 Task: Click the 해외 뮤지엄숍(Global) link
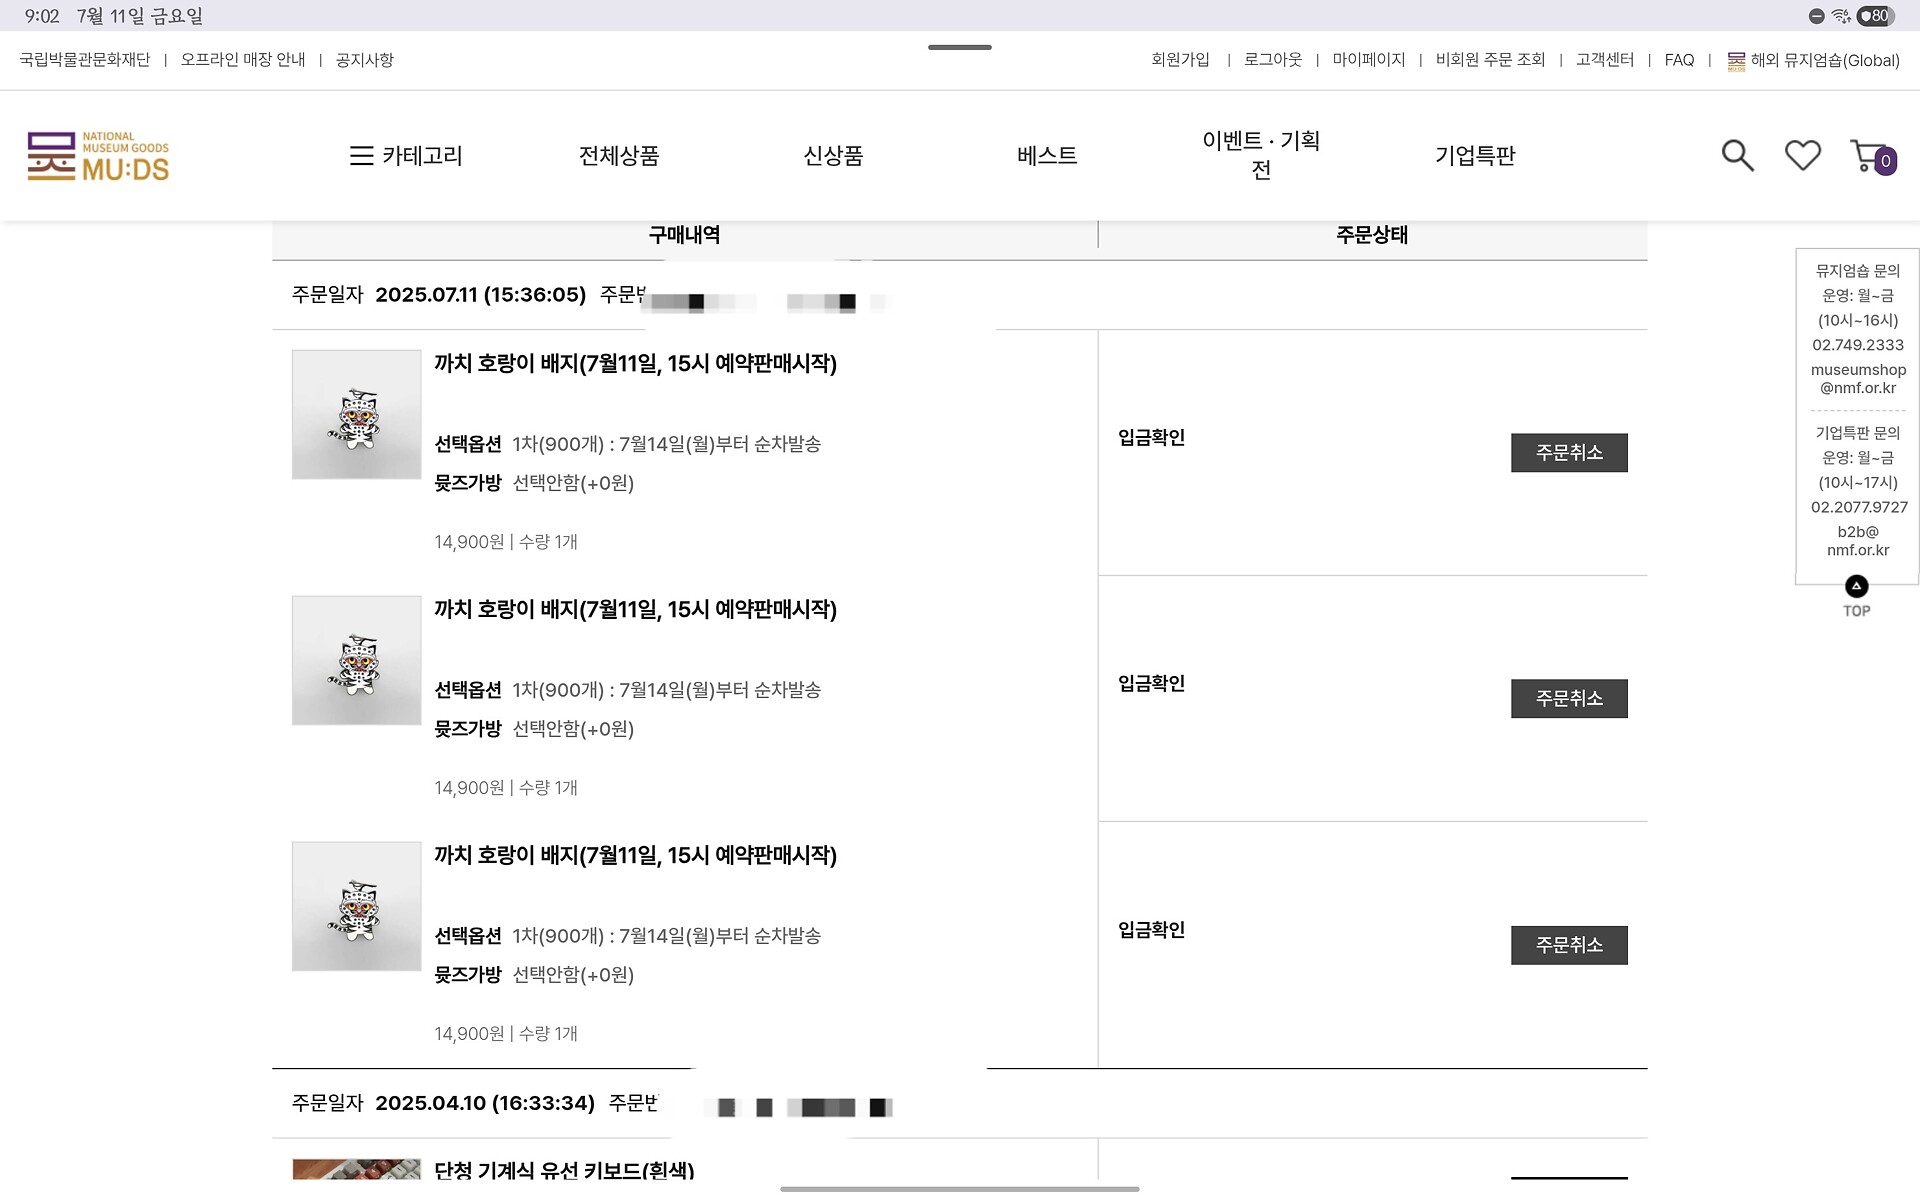(1813, 60)
